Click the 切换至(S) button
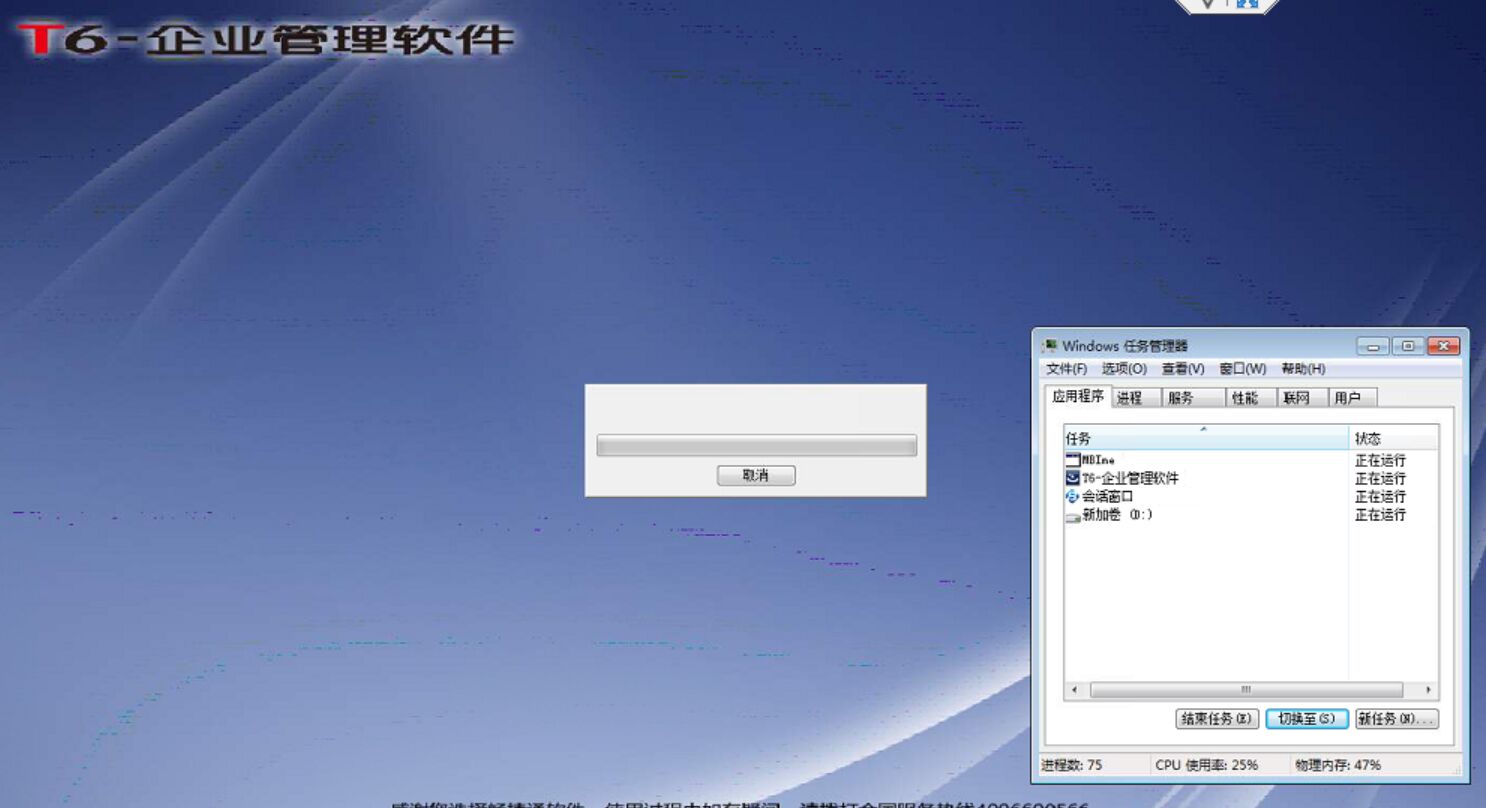 click(1307, 719)
